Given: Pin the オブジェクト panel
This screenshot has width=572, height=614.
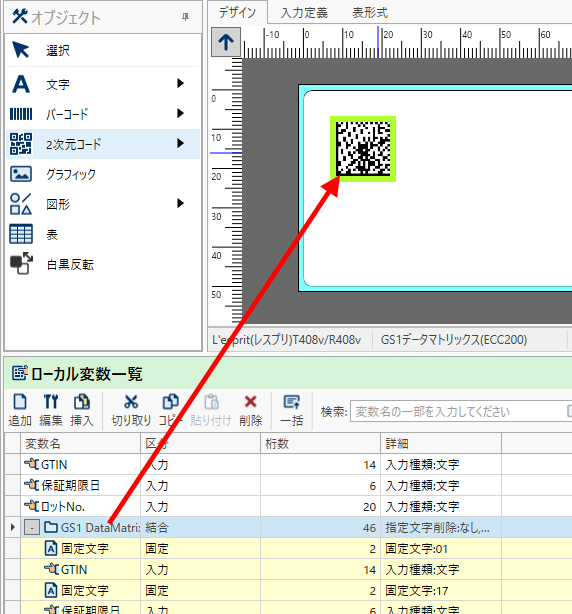Looking at the screenshot, I should 185,17.
